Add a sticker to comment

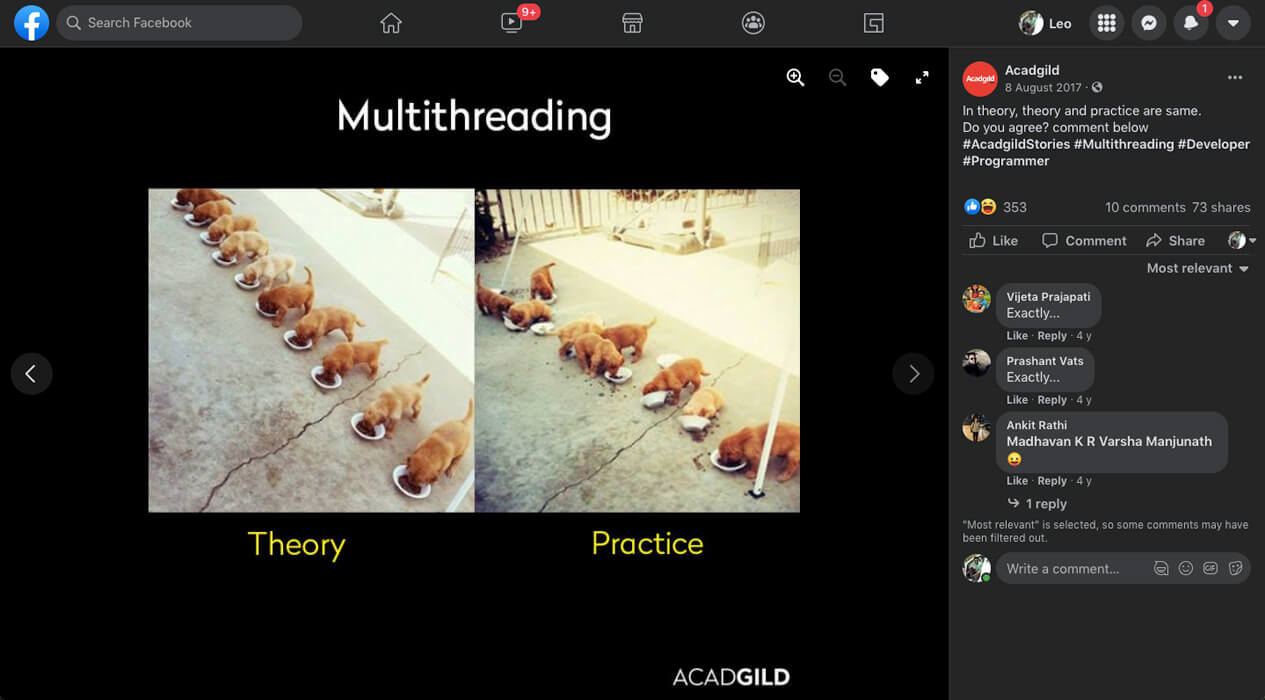(x=1235, y=568)
